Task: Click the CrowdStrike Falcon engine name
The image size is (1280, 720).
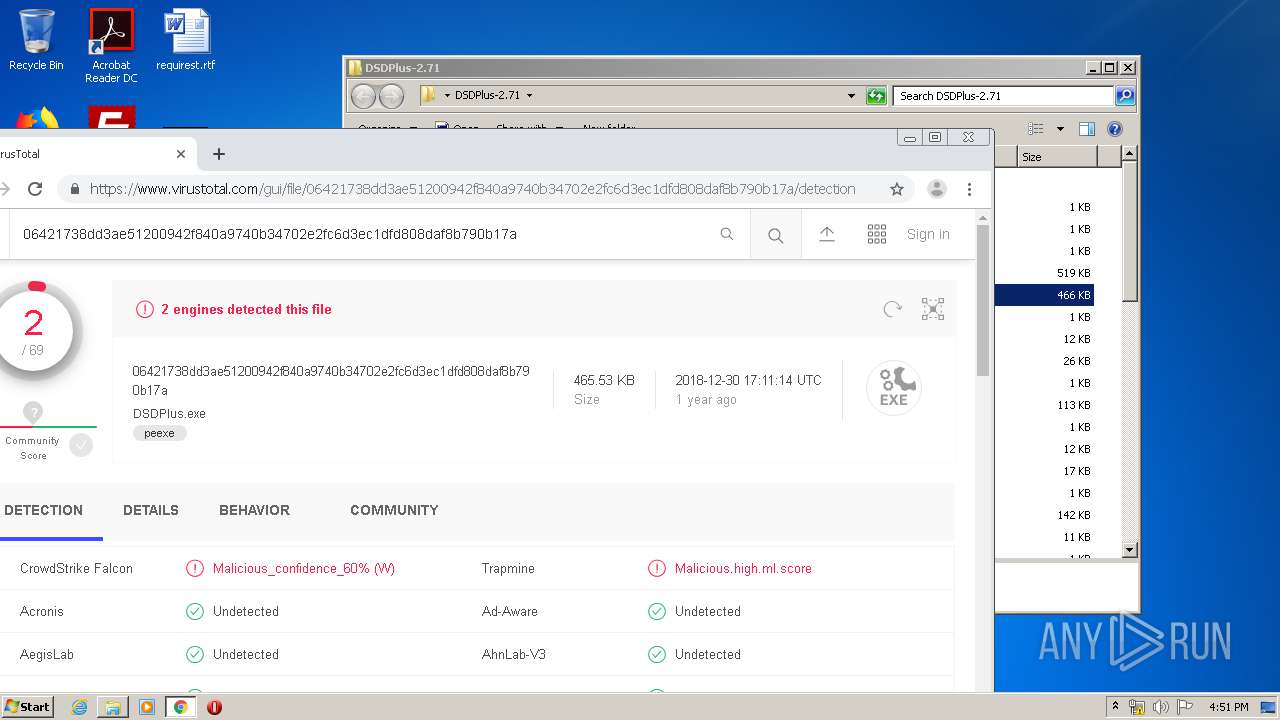Action: (x=76, y=568)
